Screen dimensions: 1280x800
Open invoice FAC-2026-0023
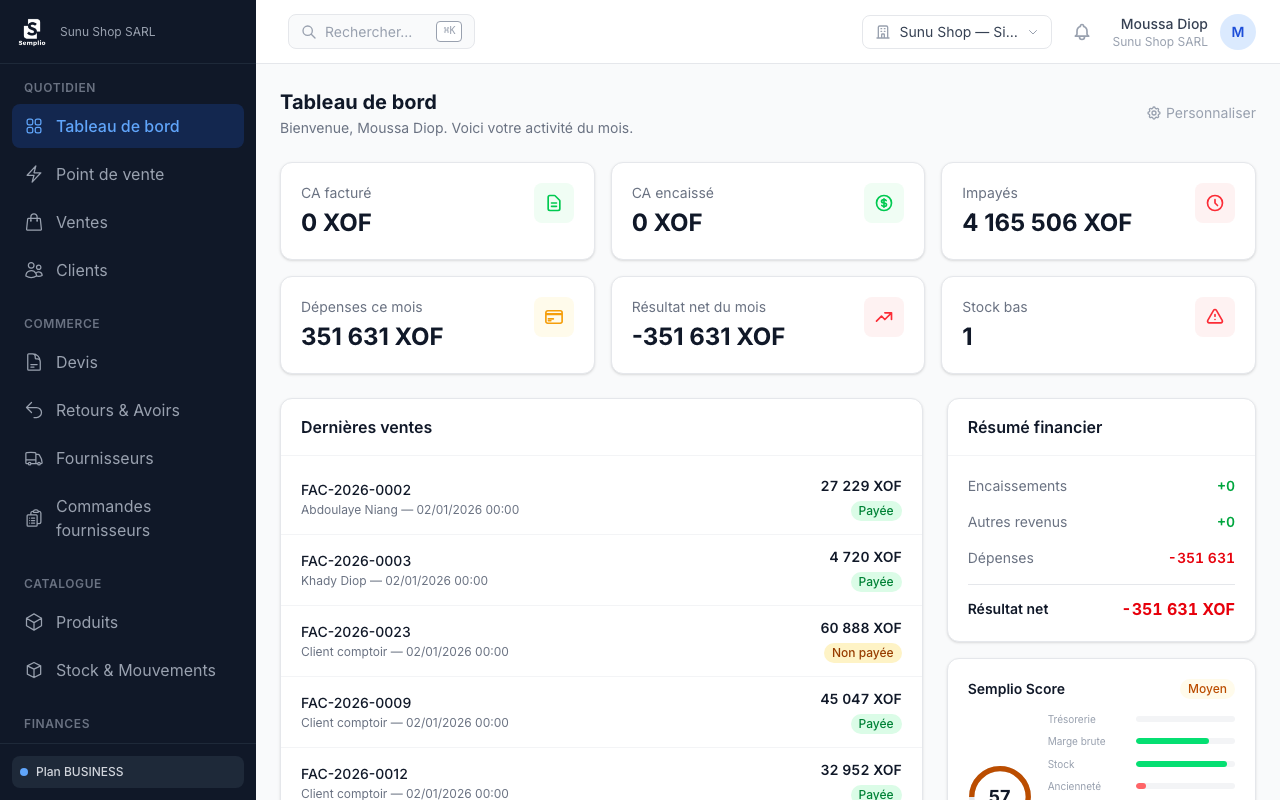[x=356, y=632]
